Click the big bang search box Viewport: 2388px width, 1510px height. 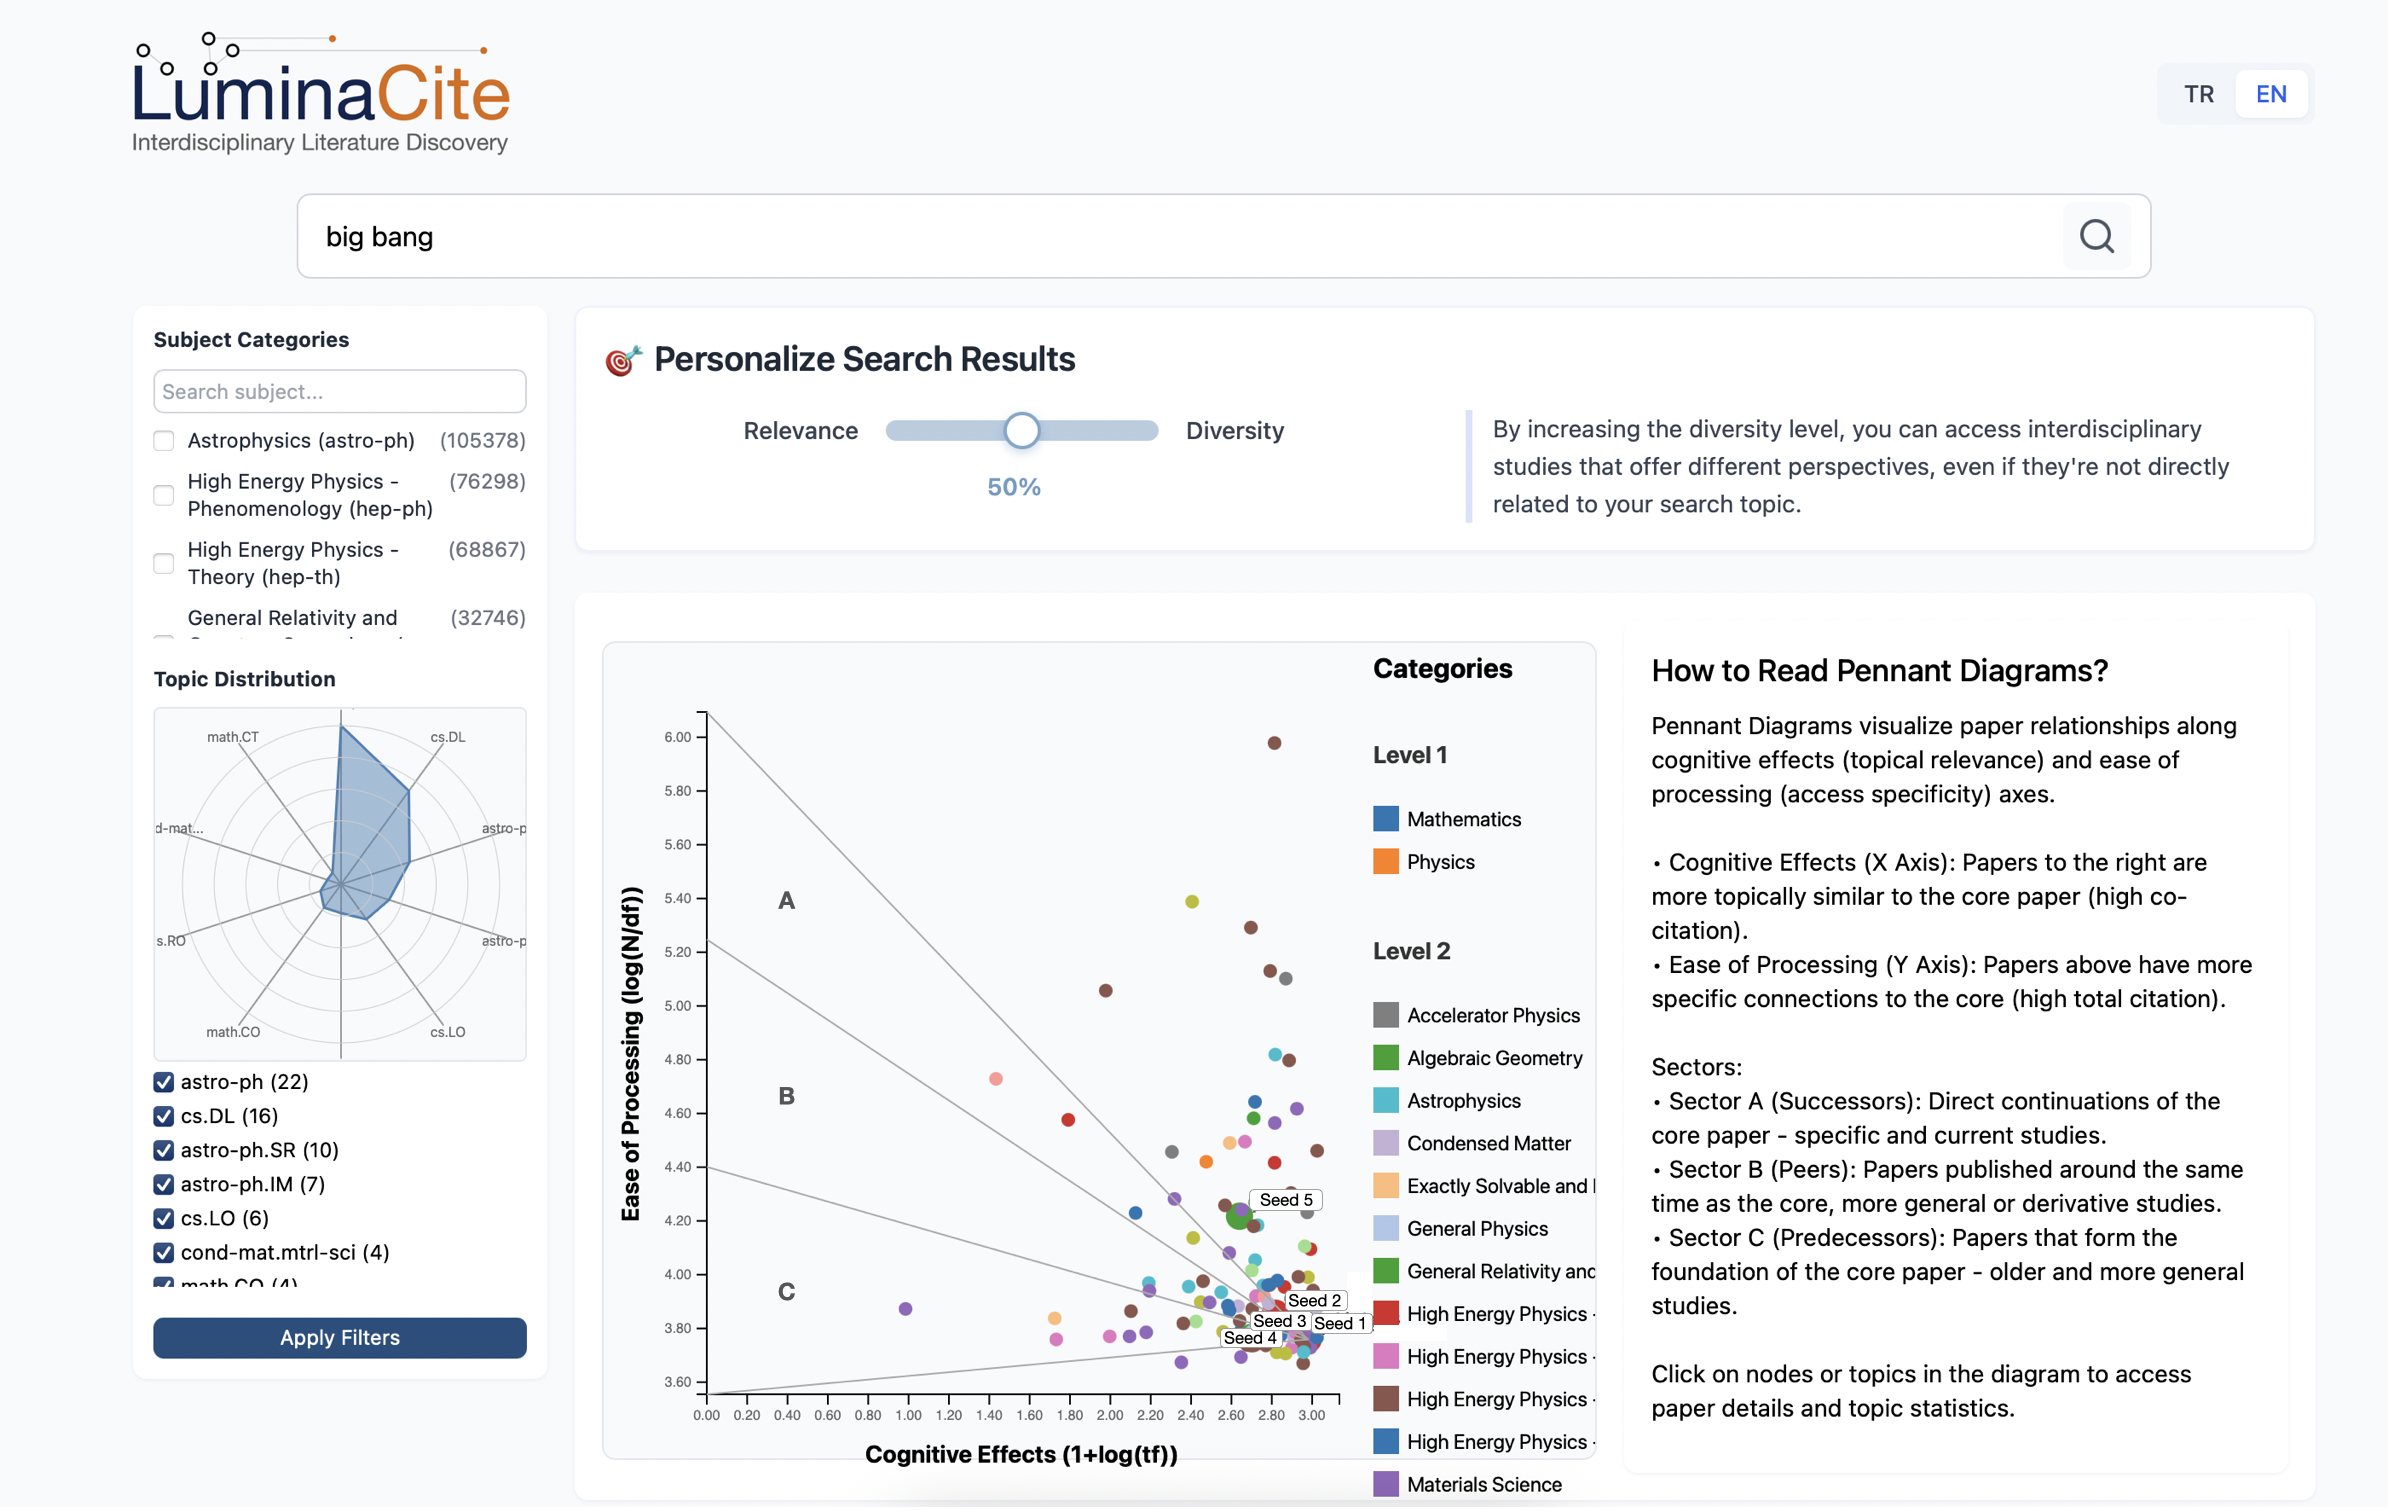[x=1180, y=237]
